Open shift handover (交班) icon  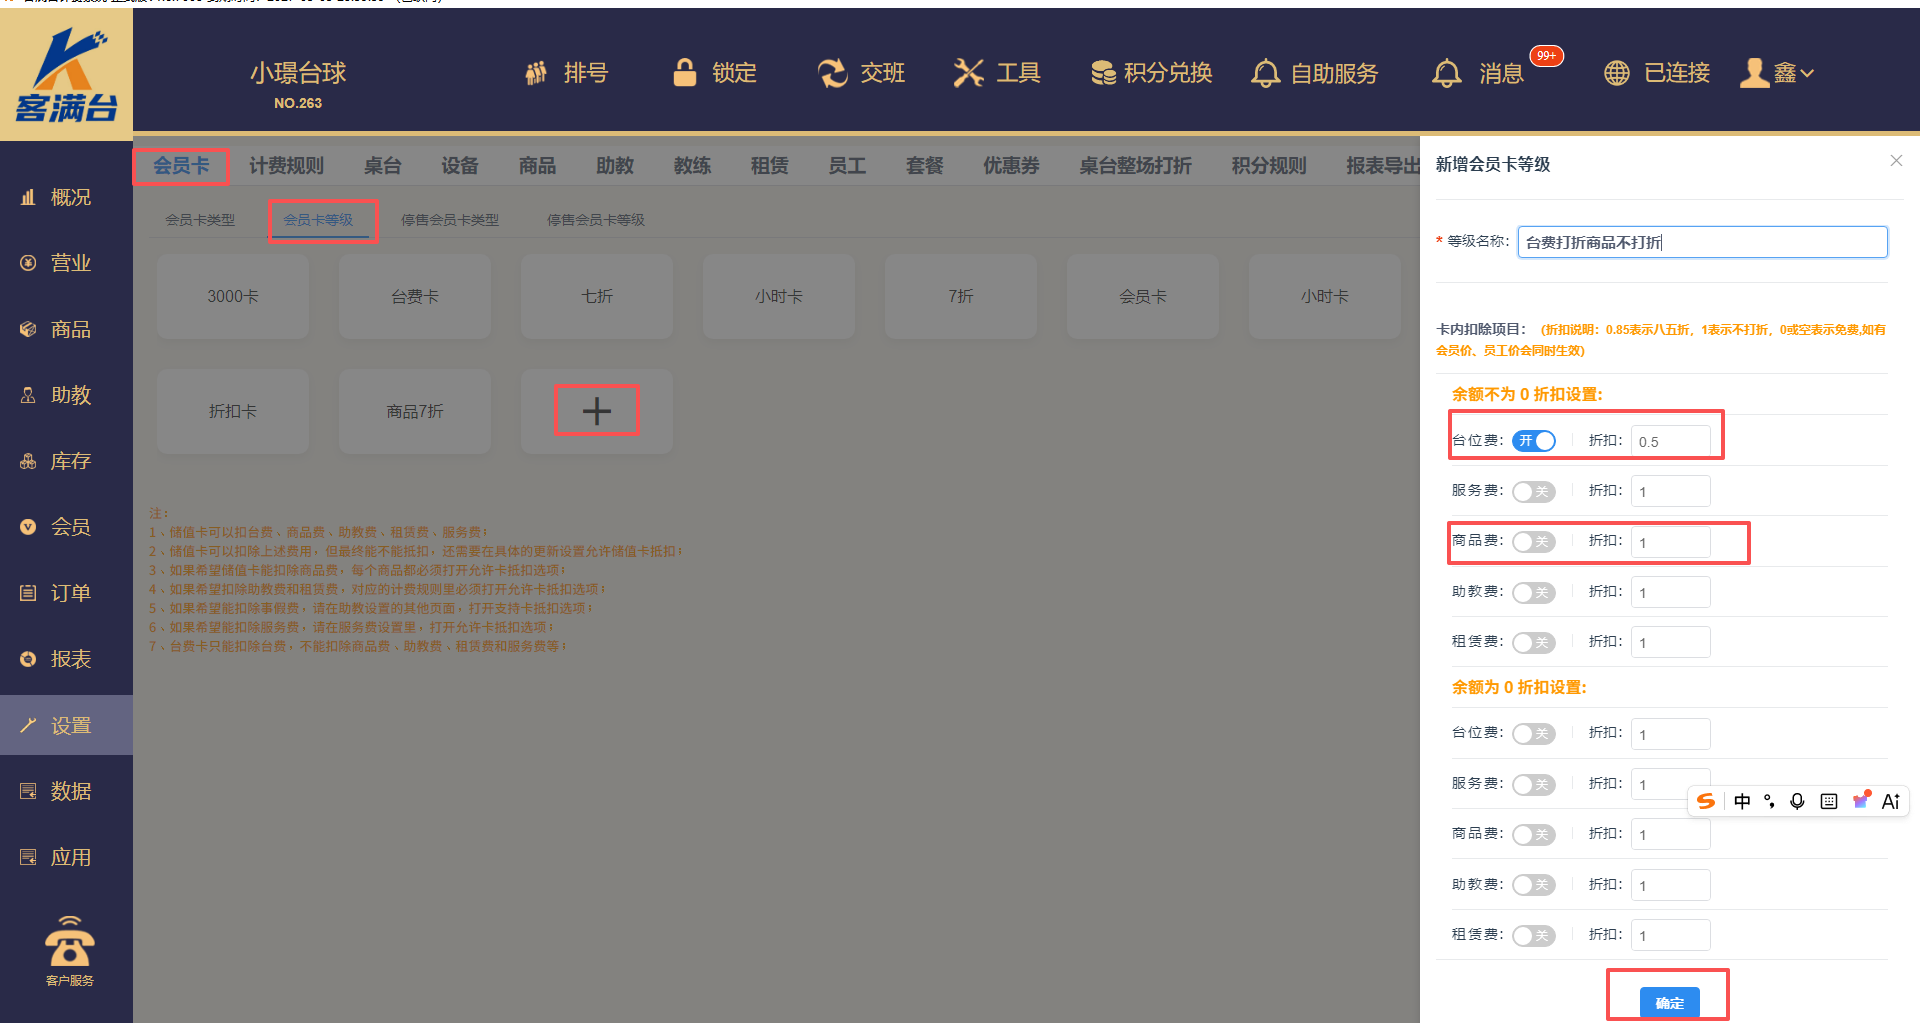pos(832,73)
